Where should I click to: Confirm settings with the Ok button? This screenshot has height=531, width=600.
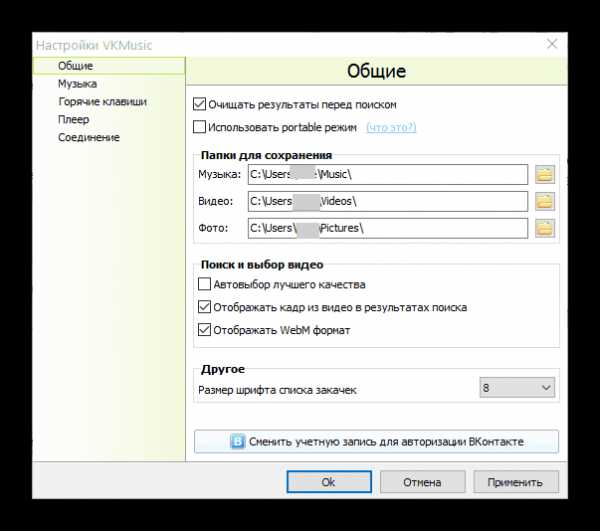pos(329,482)
